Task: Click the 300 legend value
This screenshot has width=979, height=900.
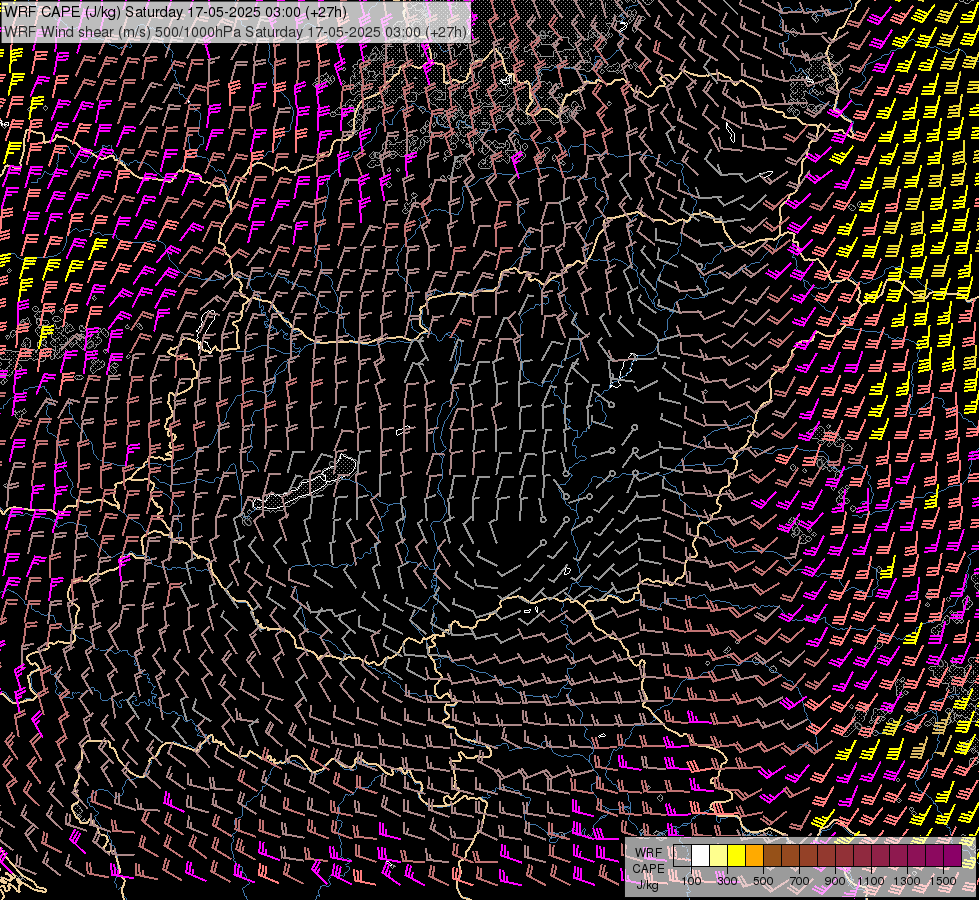Action: (x=727, y=881)
